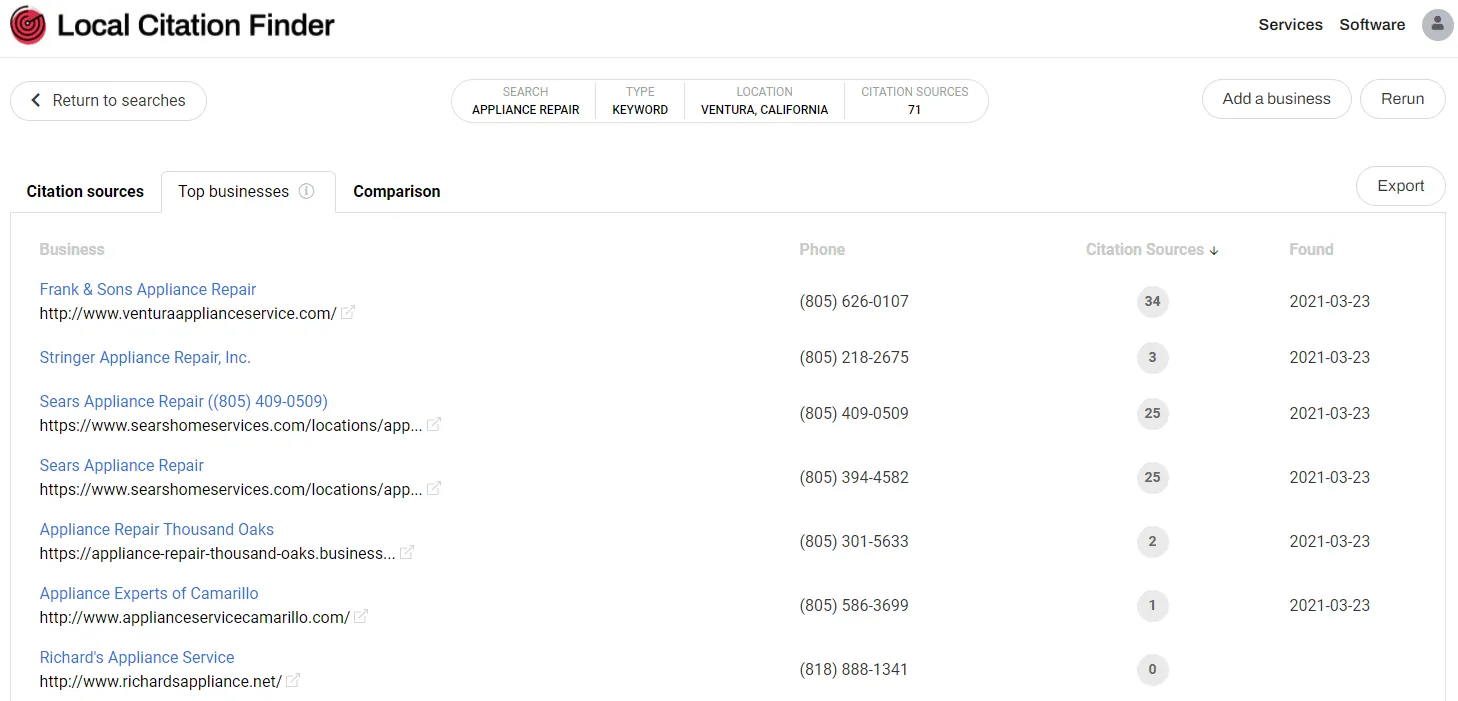
Task: Click Return to searches button
Action: pyautogui.click(x=108, y=101)
